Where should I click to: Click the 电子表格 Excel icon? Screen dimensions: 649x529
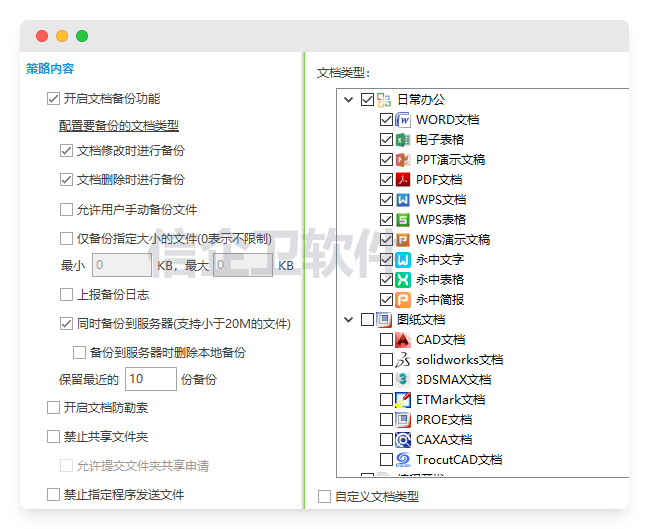point(403,140)
